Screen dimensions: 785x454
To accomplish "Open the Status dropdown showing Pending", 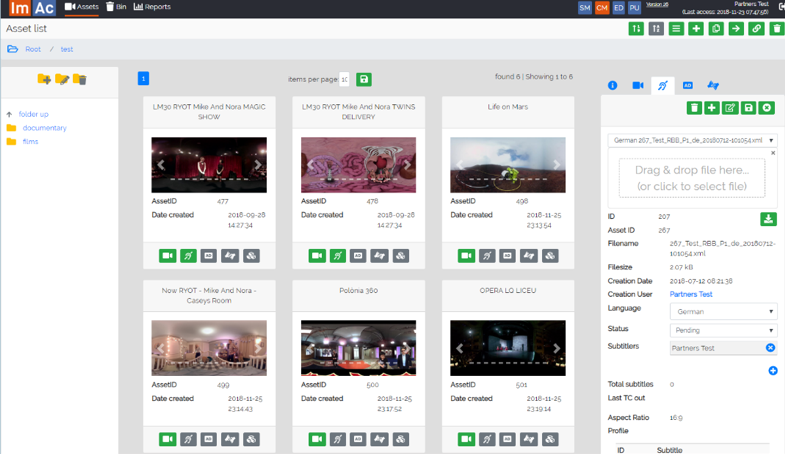I will (x=723, y=329).
